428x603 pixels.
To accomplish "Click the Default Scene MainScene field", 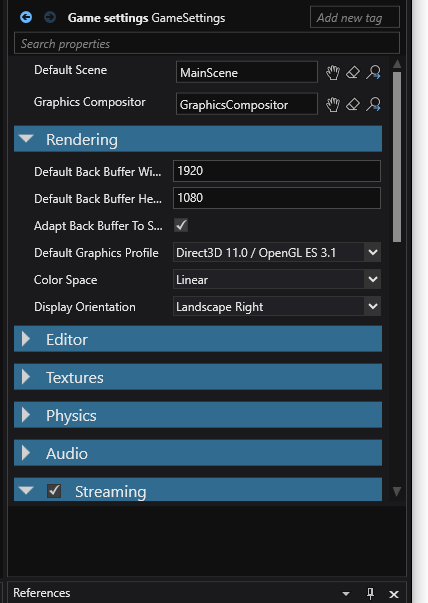I will pos(247,72).
